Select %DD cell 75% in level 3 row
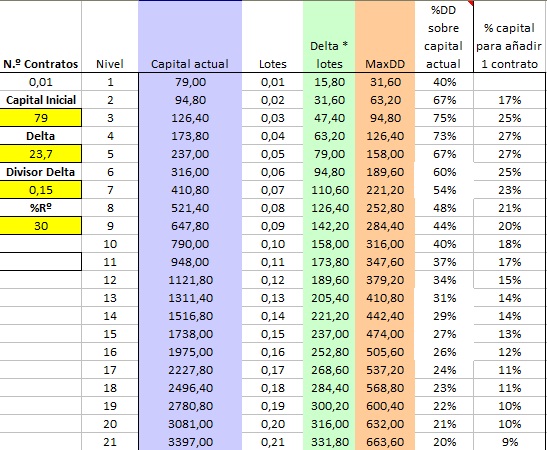 click(444, 118)
